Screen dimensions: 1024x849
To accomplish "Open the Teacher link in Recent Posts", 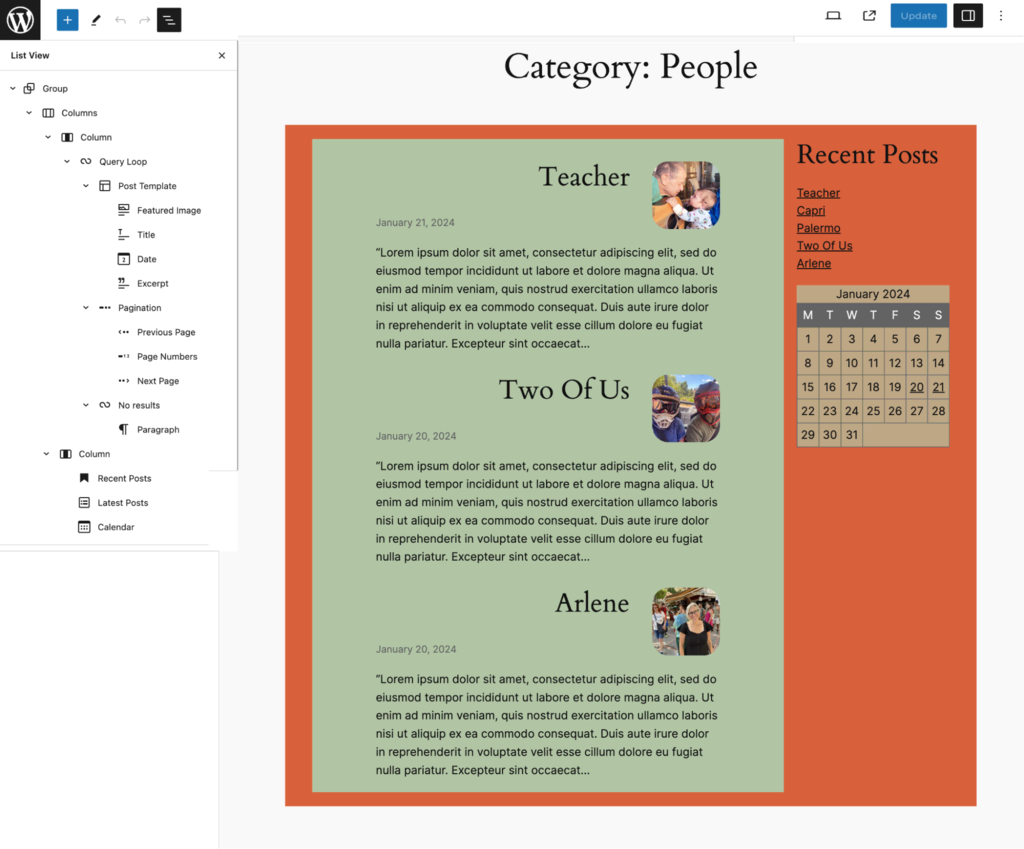I will (x=818, y=193).
